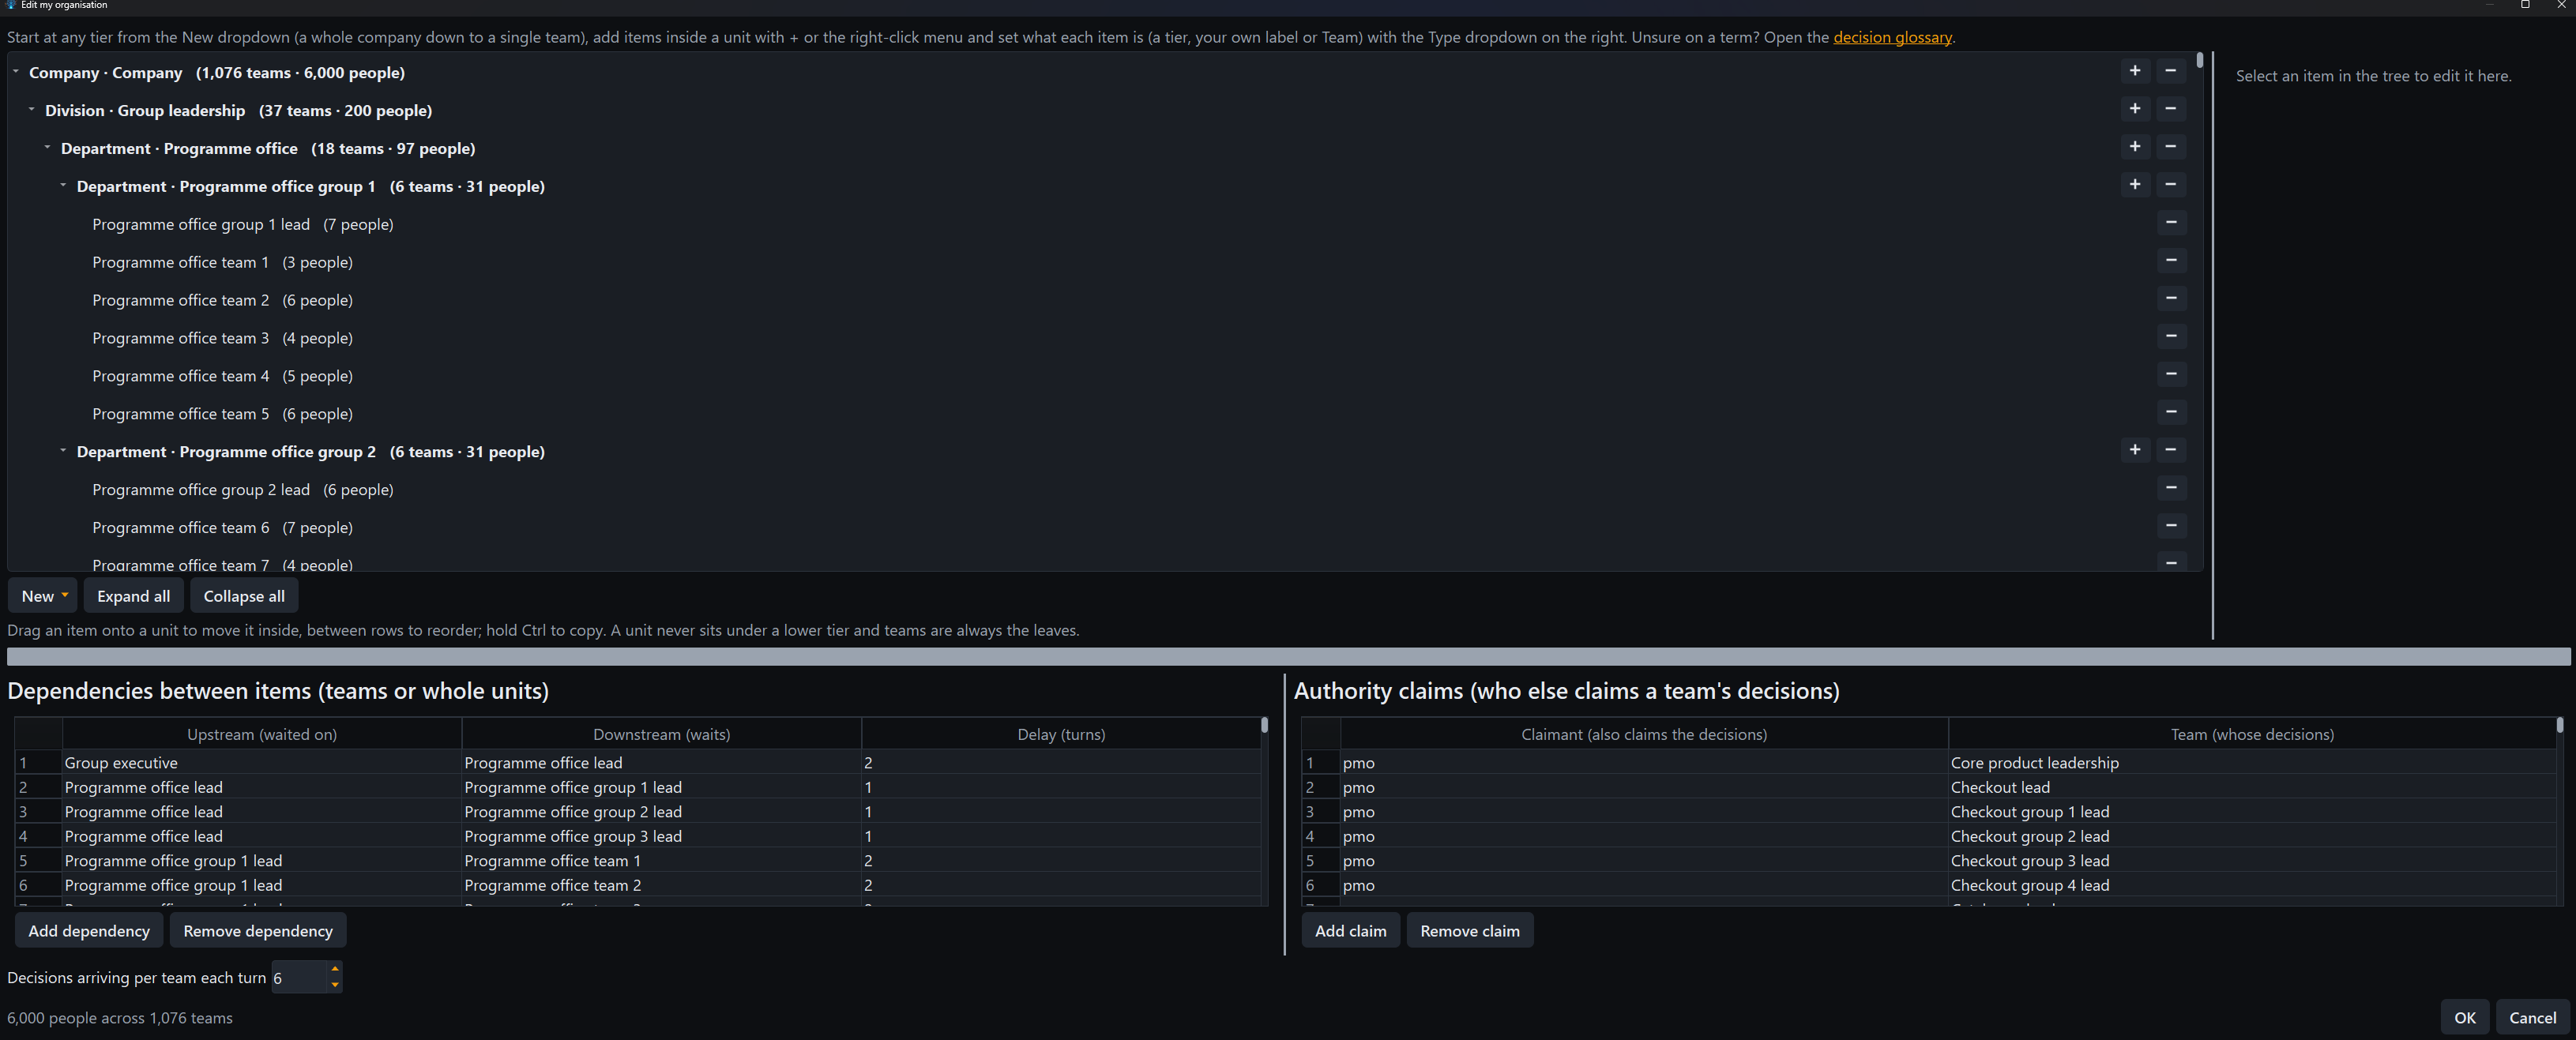Focus the decisions per turn input field

pyautogui.click(x=298, y=977)
